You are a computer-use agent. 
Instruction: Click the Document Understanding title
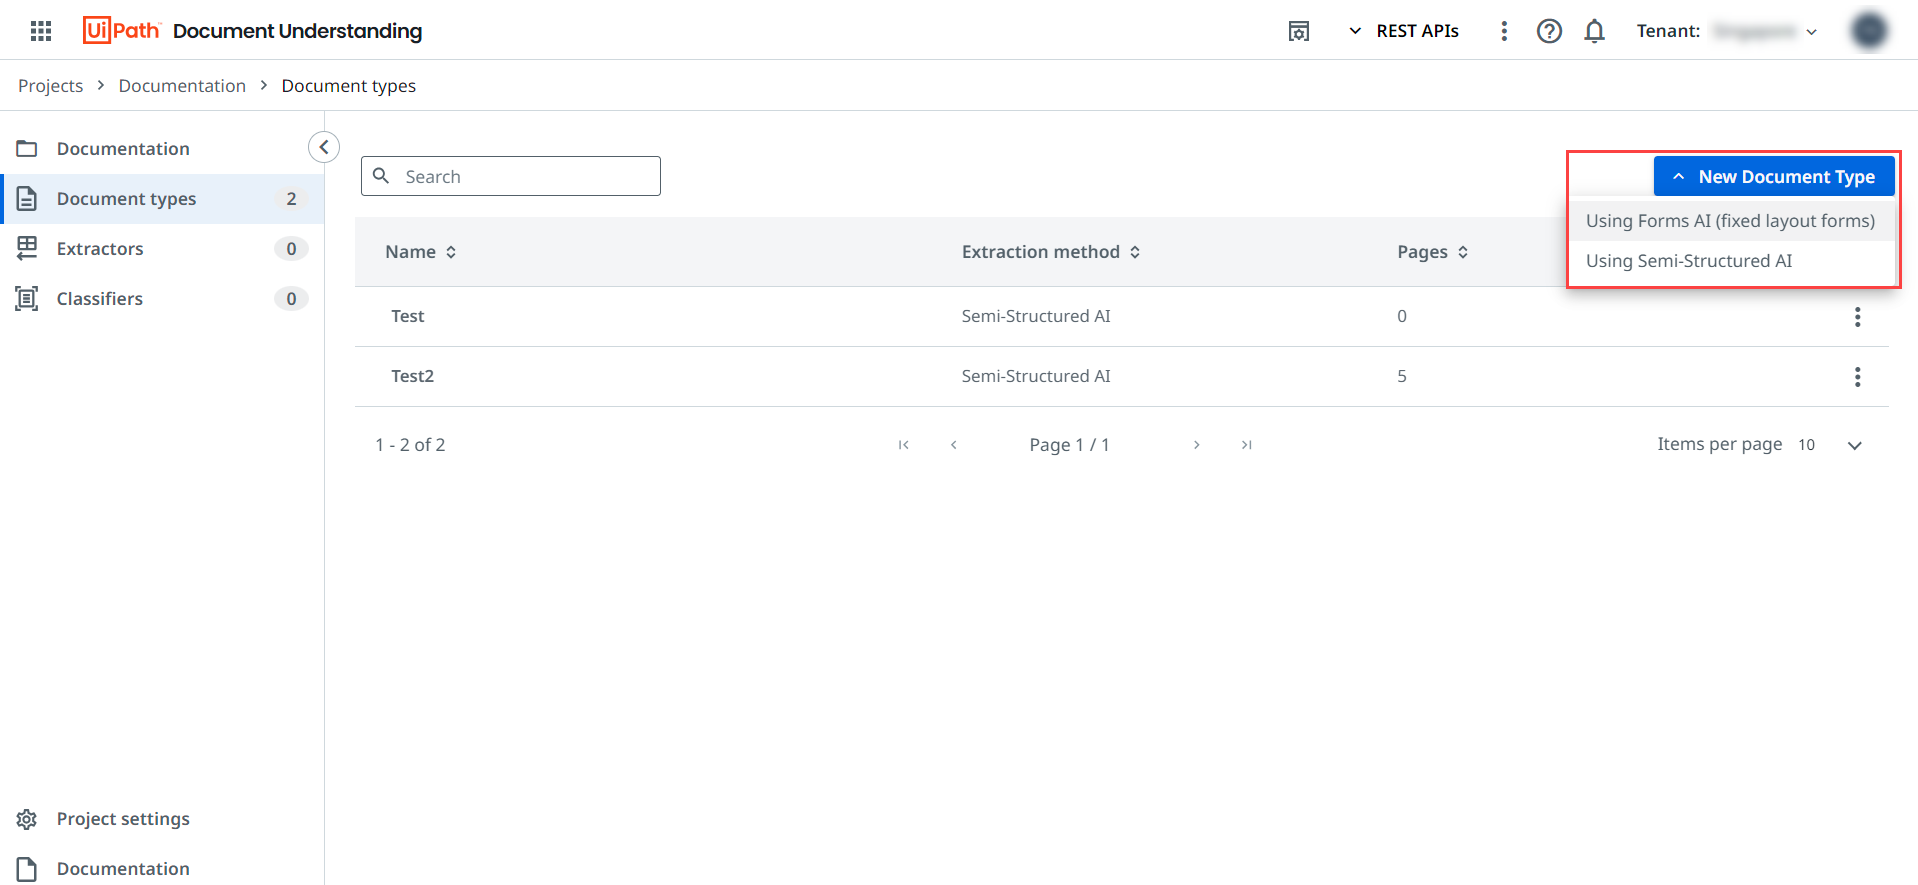click(x=297, y=31)
